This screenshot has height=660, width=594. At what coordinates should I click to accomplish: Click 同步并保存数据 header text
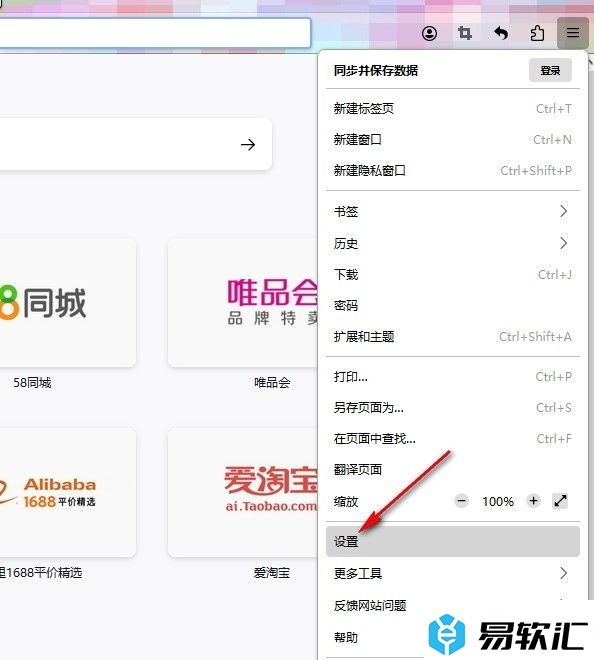coord(376,70)
